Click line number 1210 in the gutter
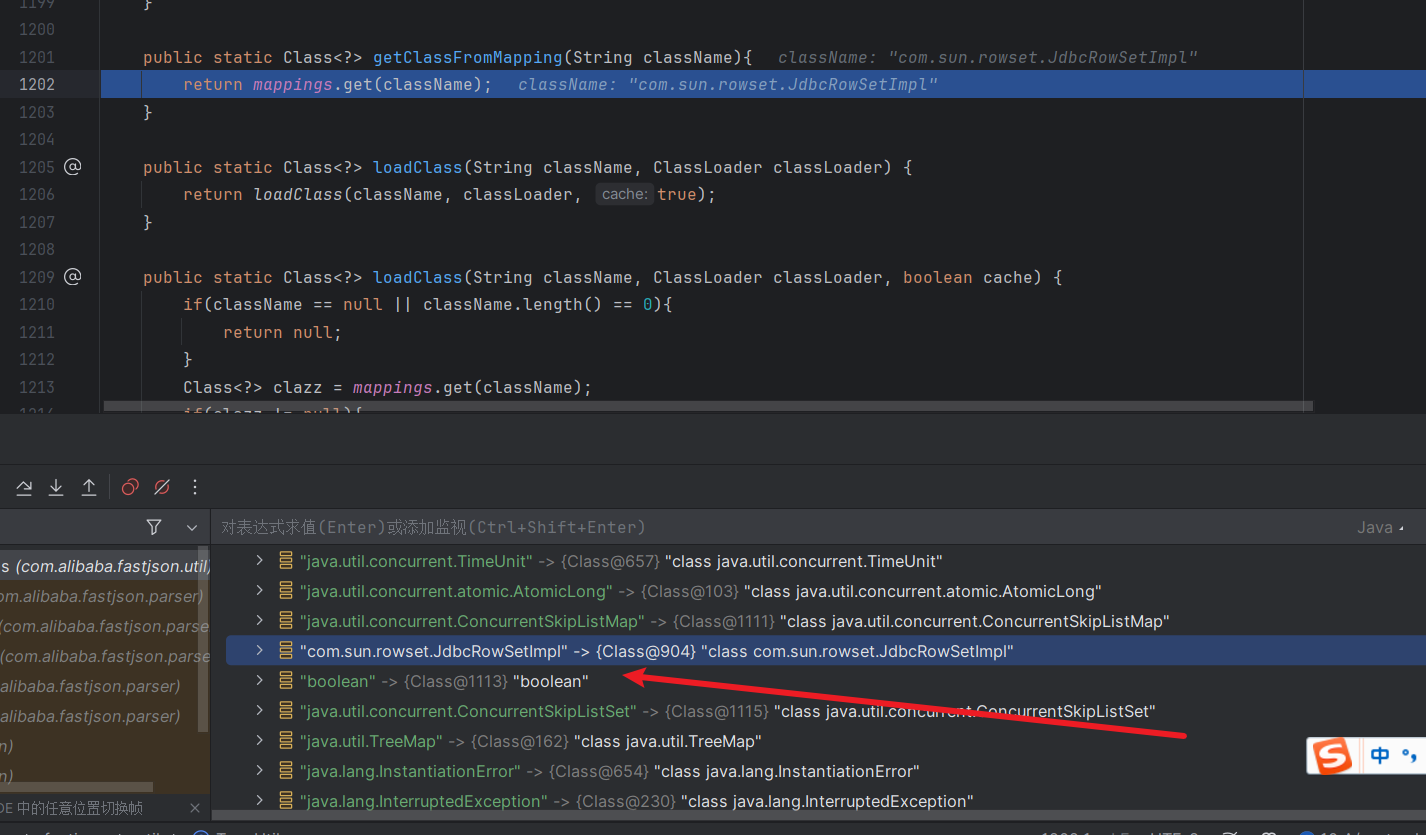 37,304
